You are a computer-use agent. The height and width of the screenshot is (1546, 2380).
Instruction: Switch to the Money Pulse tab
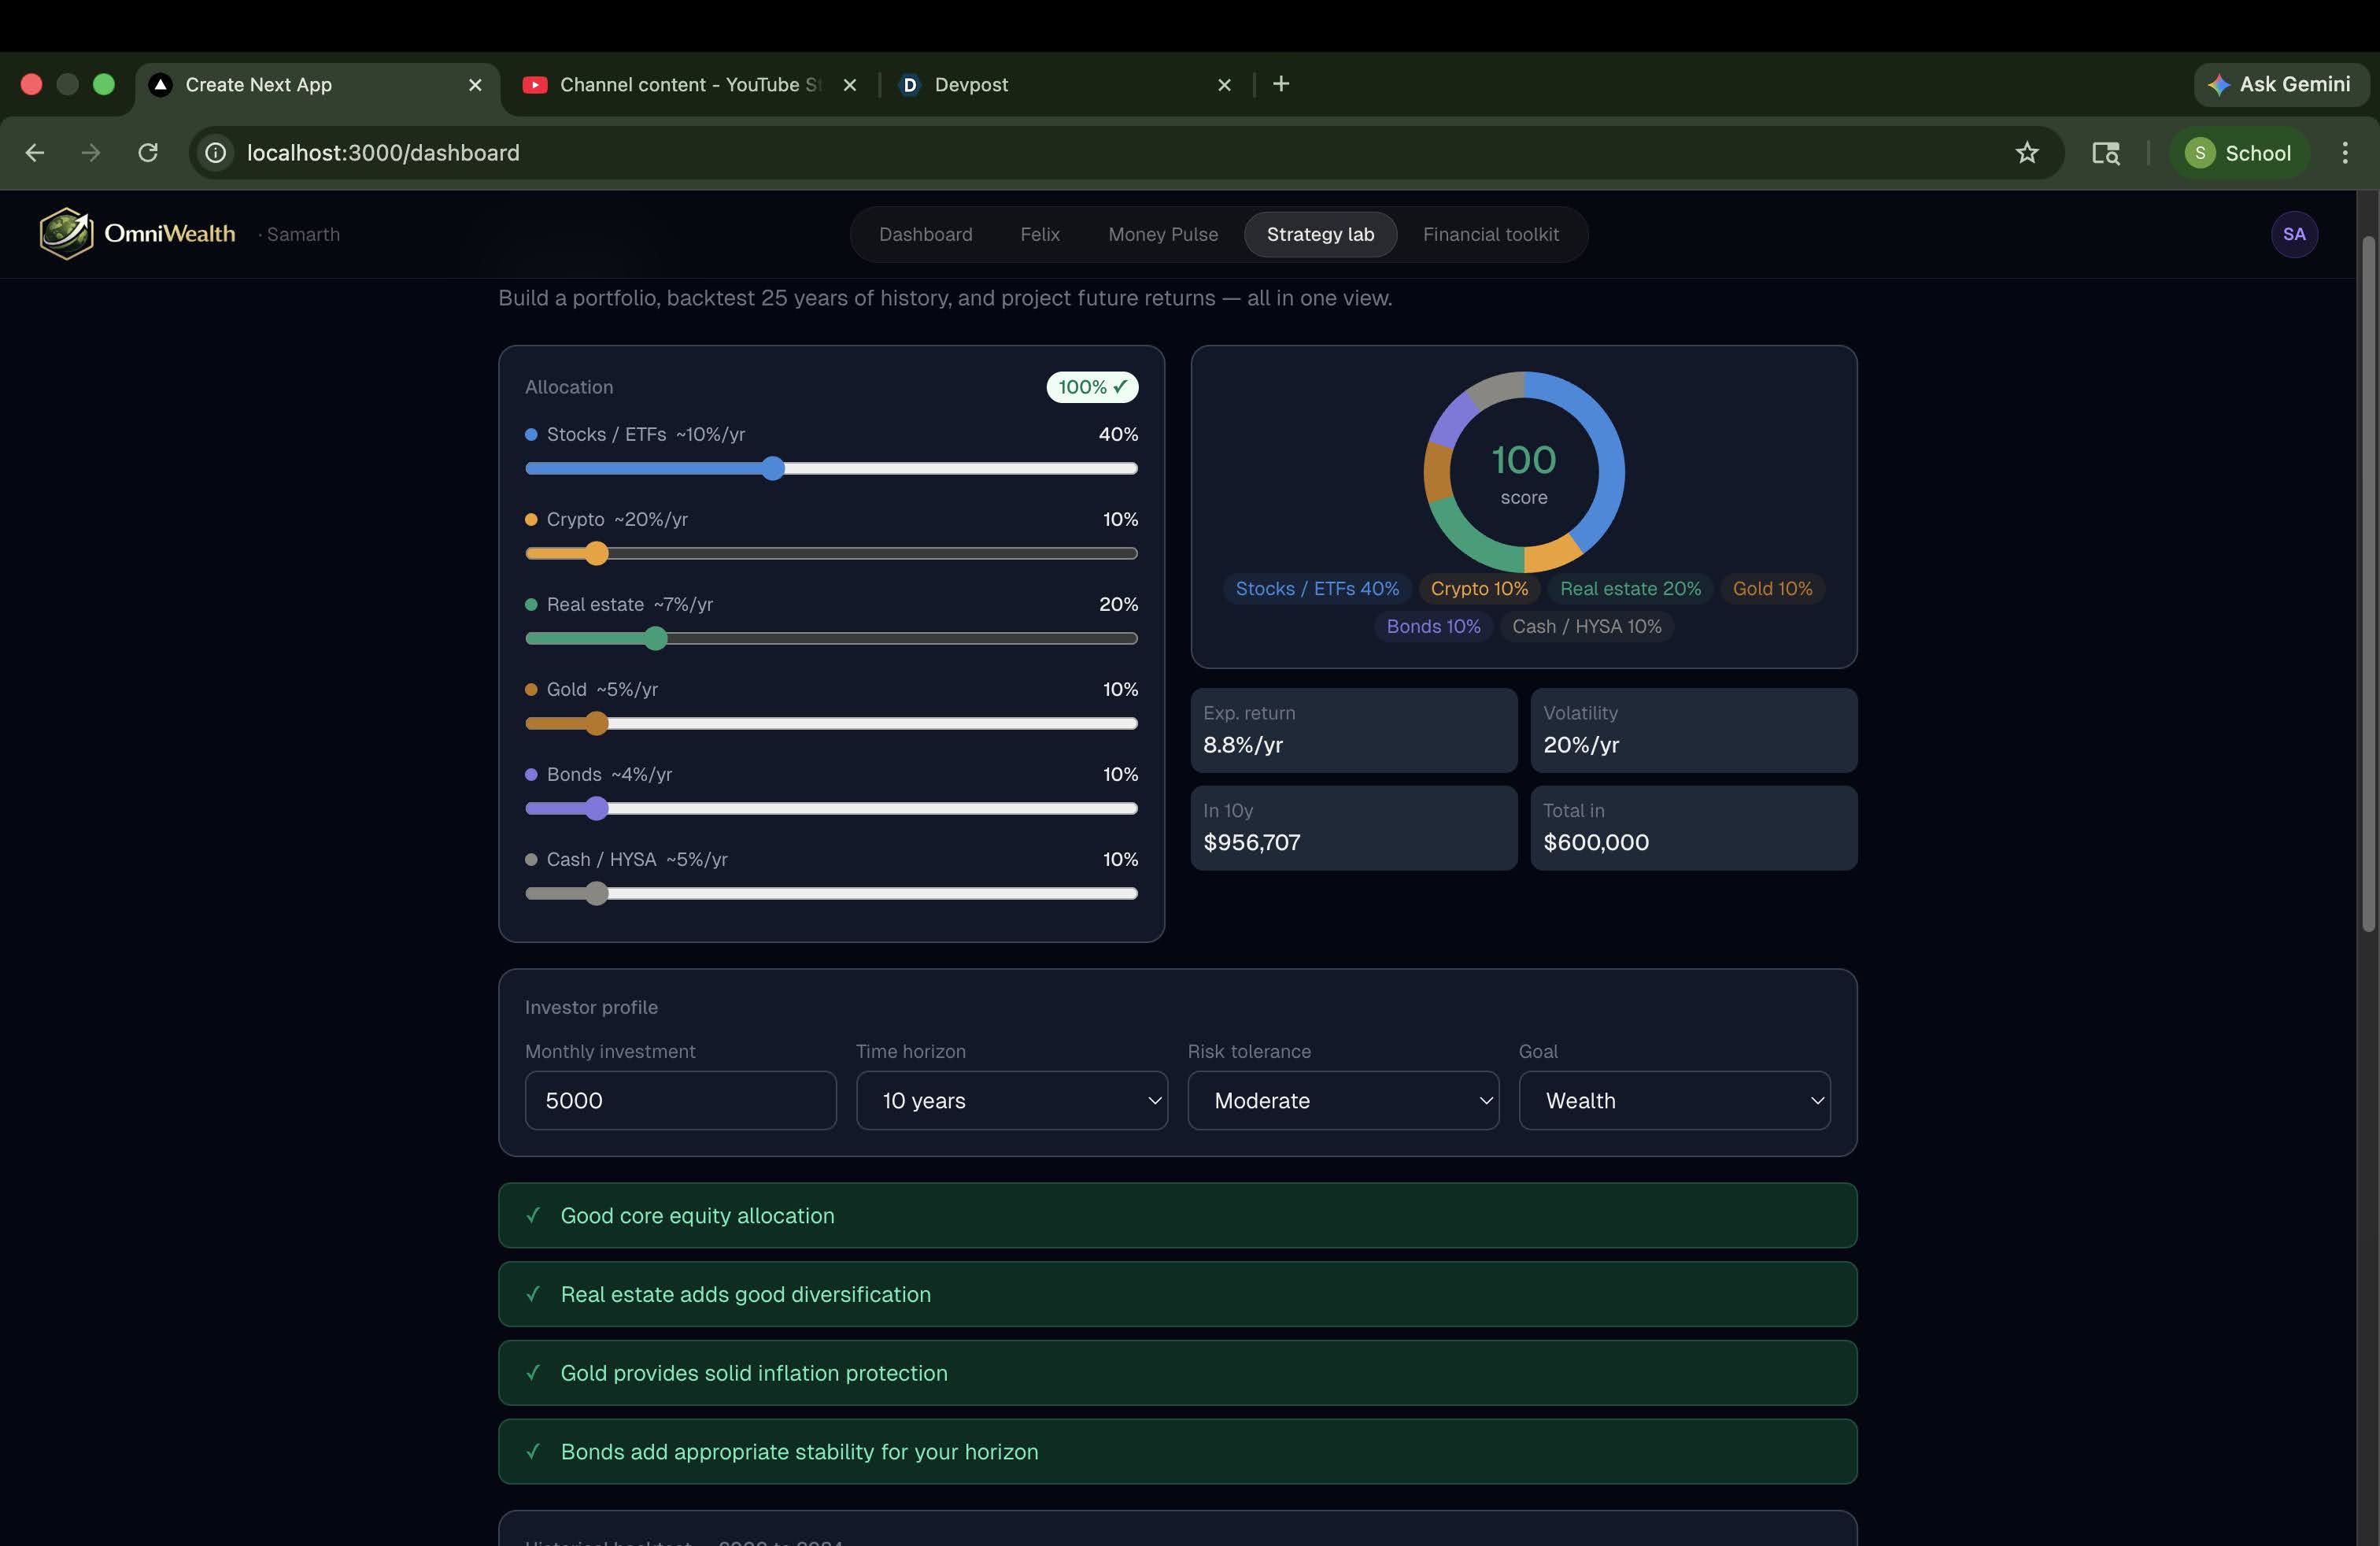1162,234
